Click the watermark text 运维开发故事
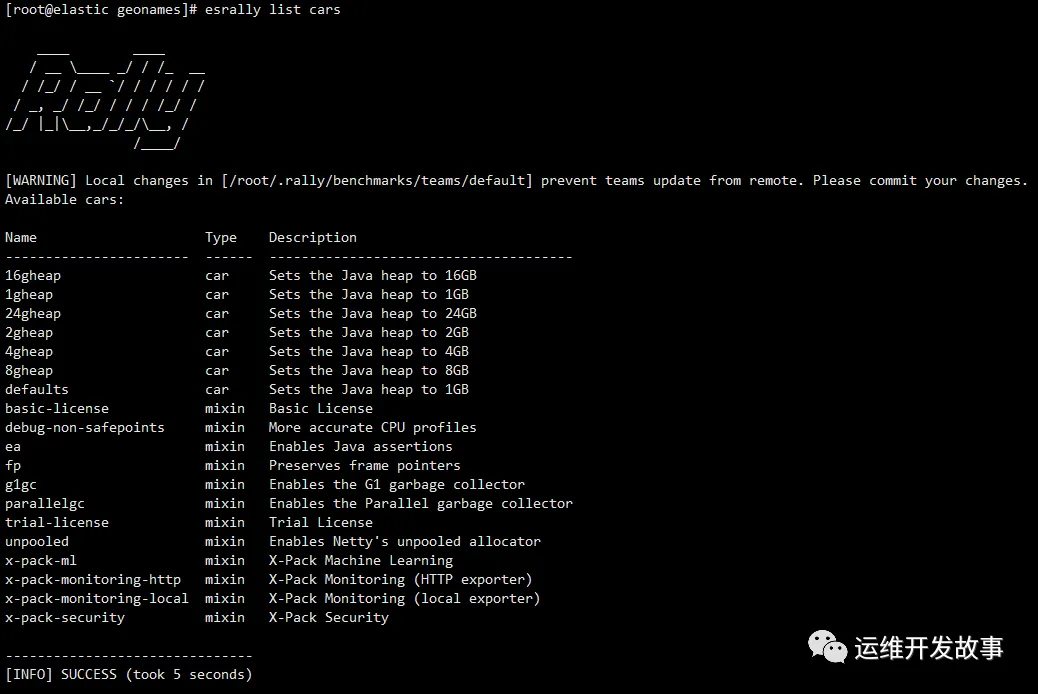The width and height of the screenshot is (1038, 694). pos(929,647)
